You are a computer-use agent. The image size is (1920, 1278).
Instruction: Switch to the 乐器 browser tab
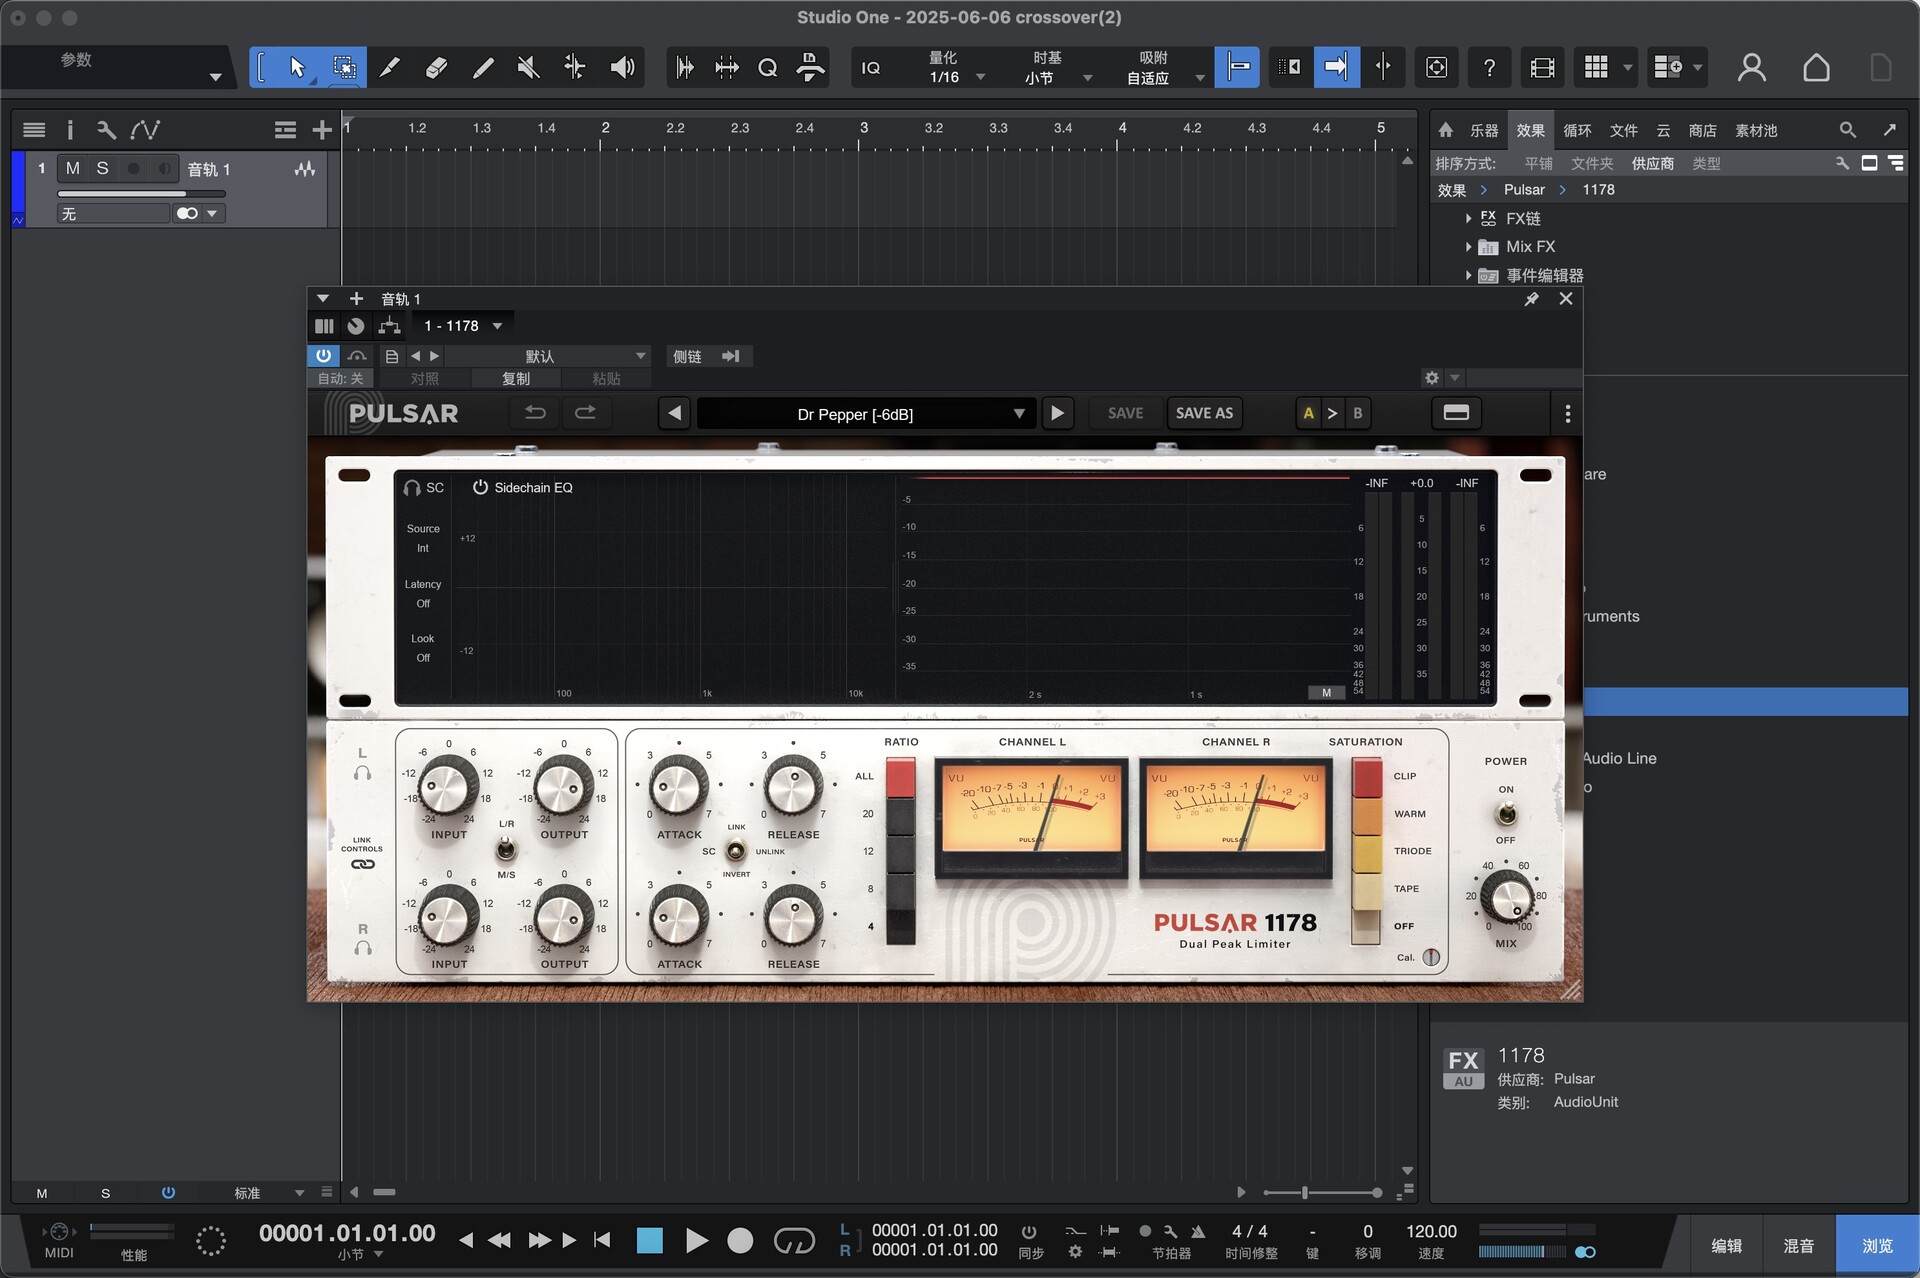[x=1484, y=130]
